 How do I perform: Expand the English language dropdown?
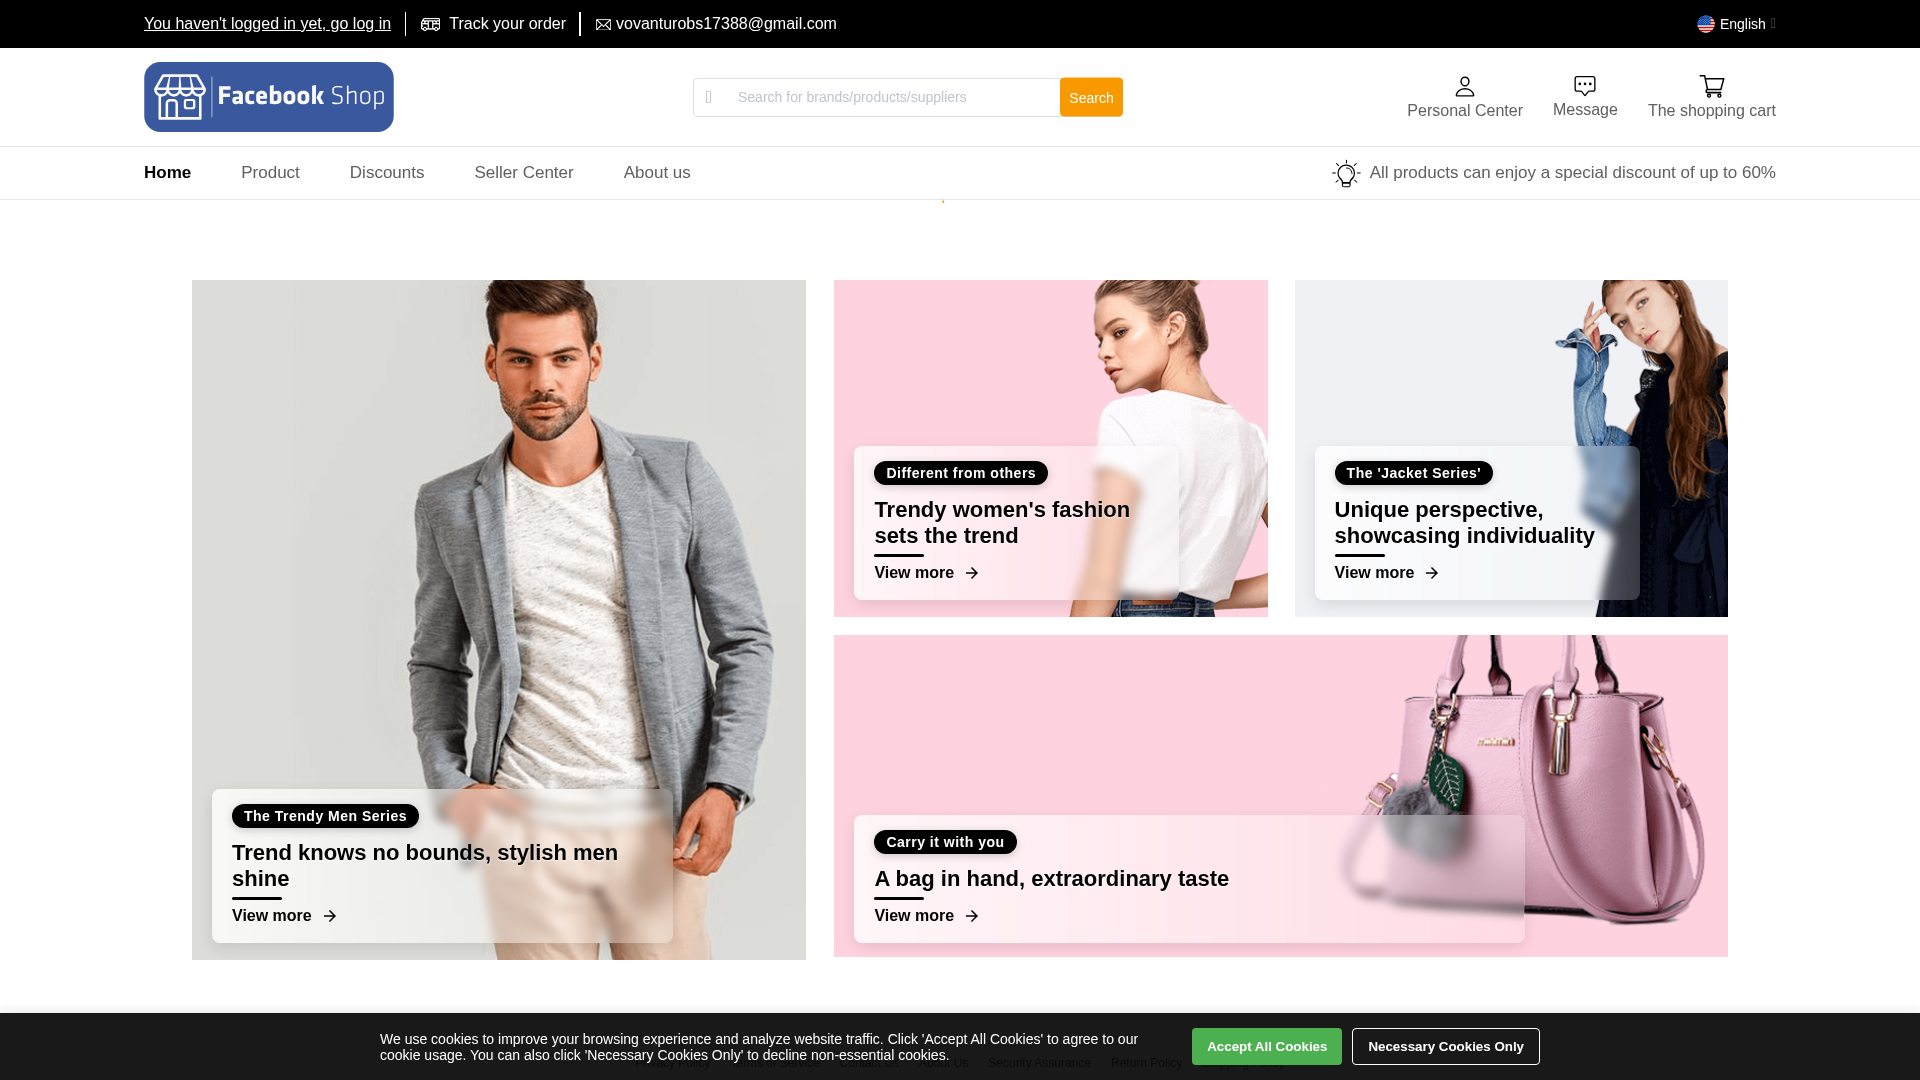tap(1742, 24)
